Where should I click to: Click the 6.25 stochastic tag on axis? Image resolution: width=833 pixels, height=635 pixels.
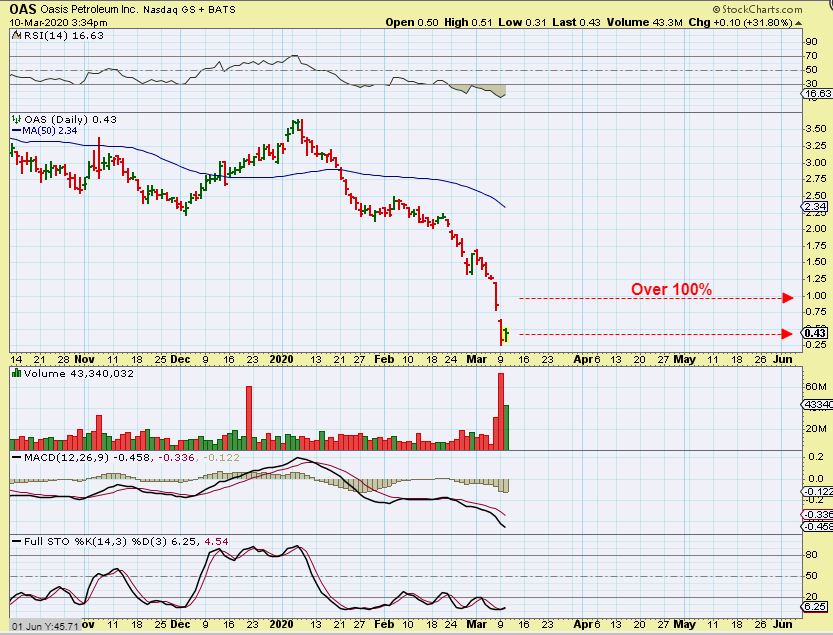tap(815, 607)
